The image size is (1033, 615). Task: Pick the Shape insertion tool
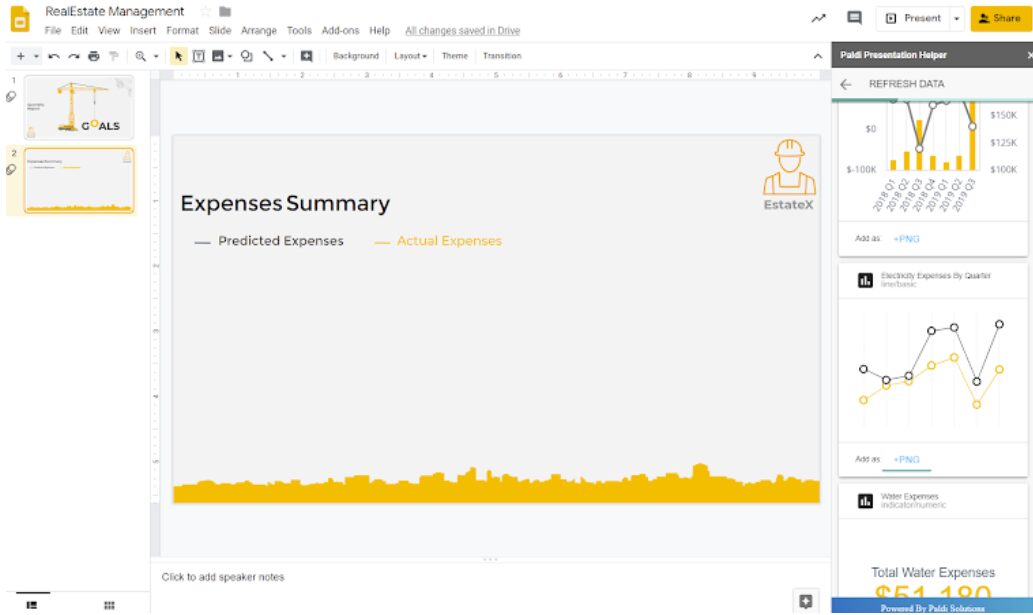click(x=245, y=56)
